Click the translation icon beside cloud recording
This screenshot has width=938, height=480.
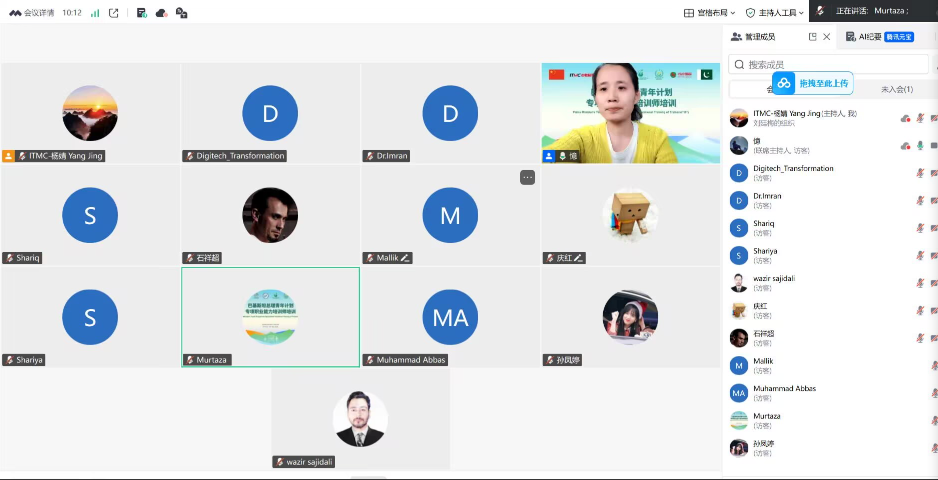(x=181, y=13)
